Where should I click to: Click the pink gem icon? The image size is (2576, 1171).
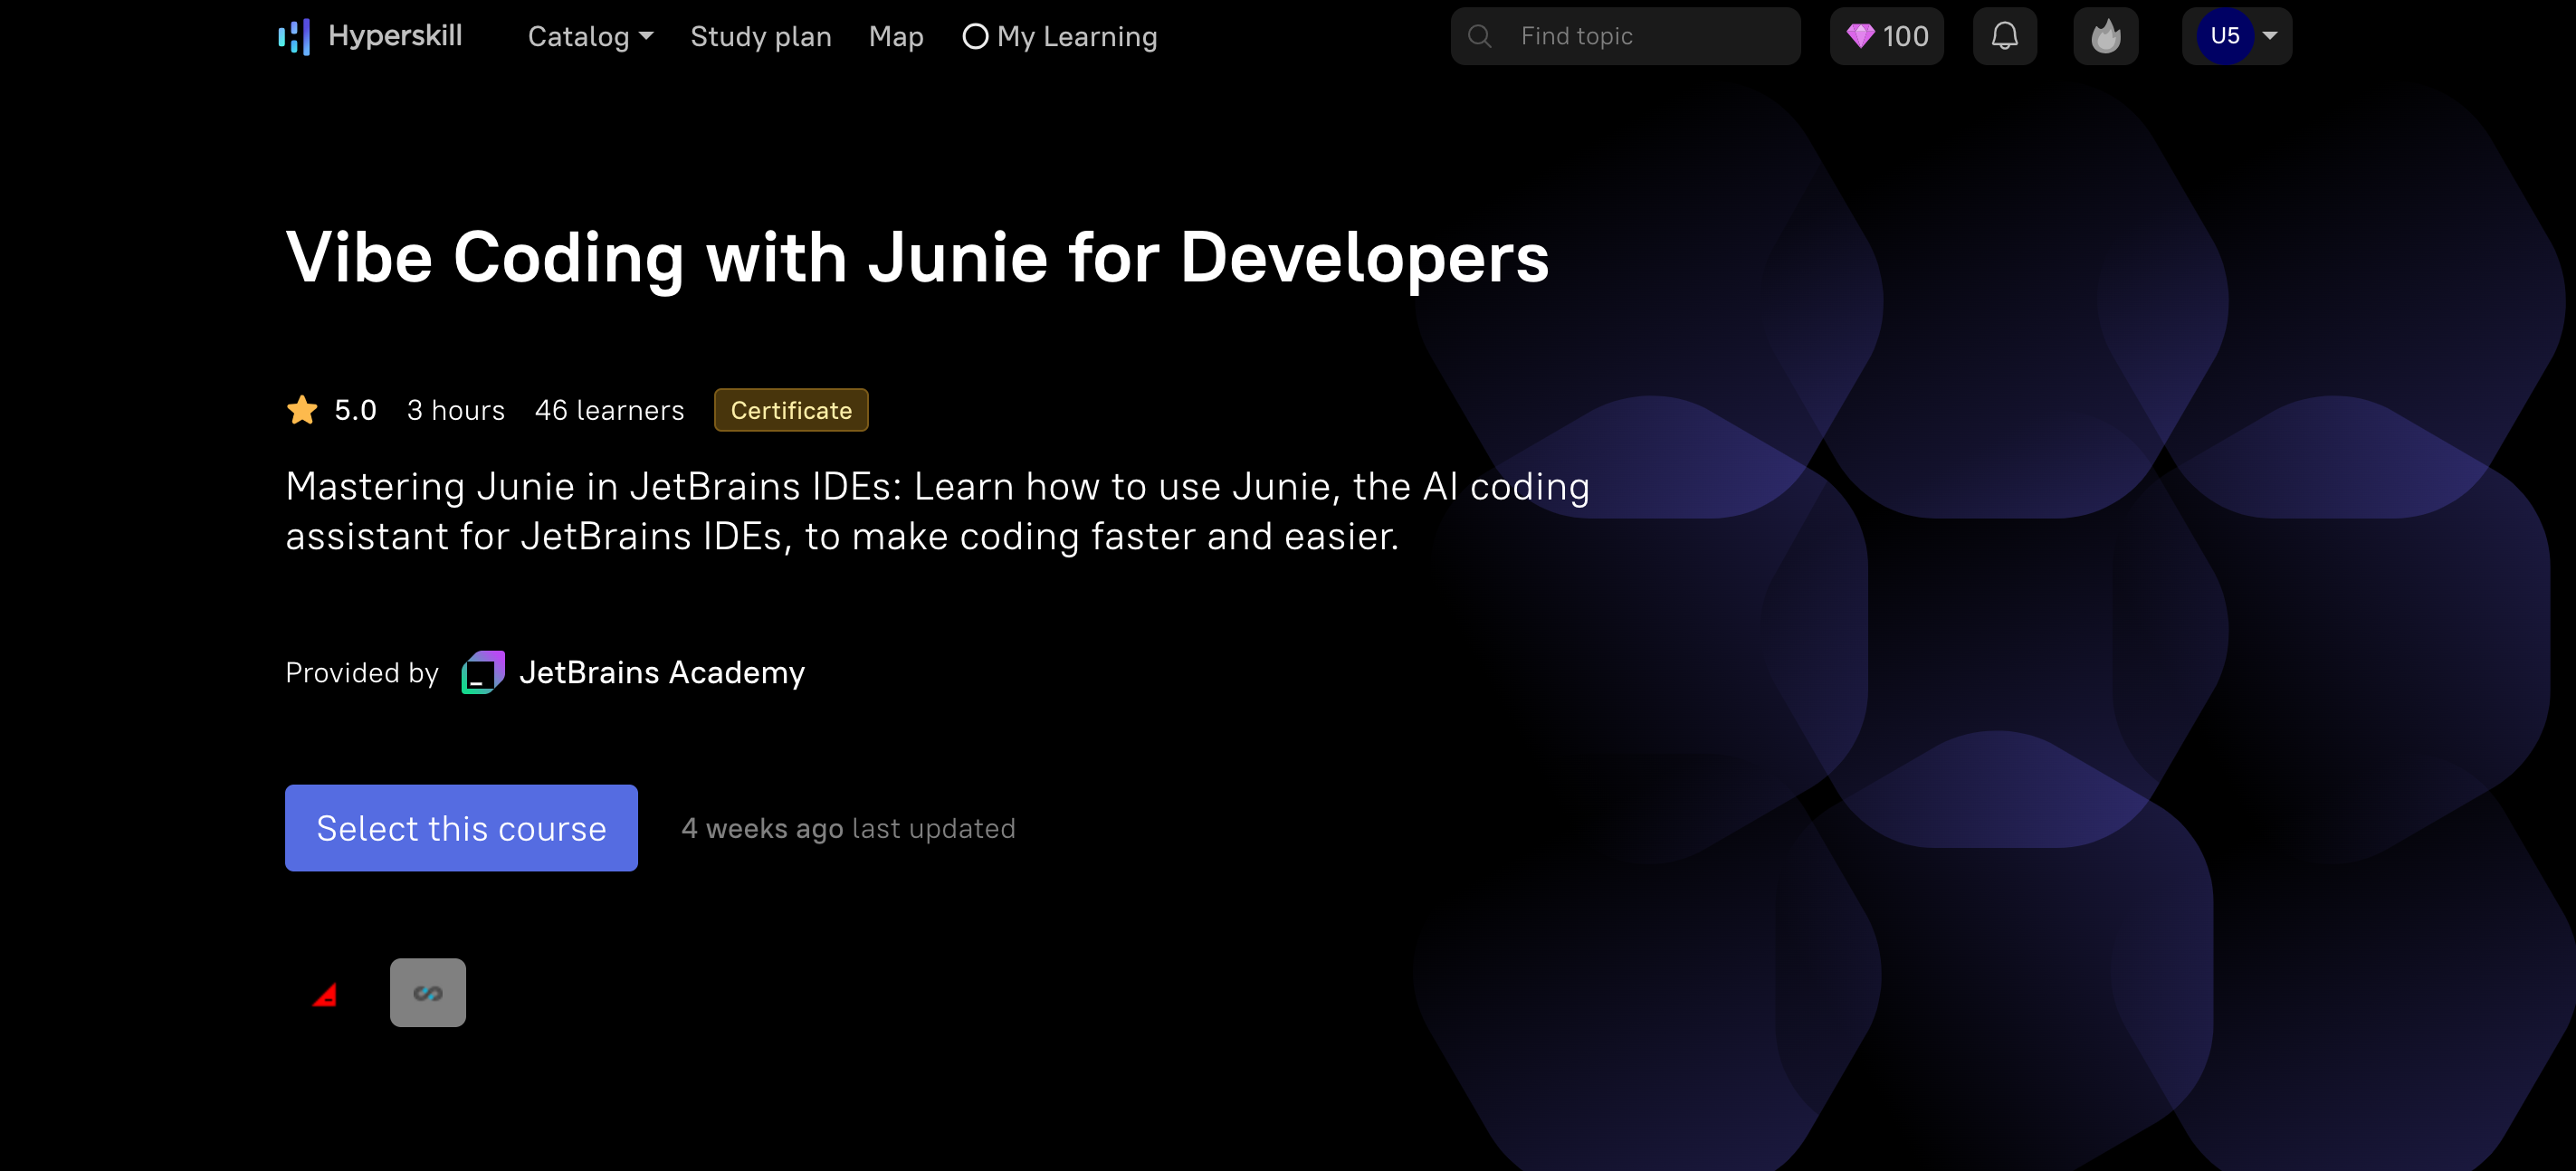pos(1860,37)
